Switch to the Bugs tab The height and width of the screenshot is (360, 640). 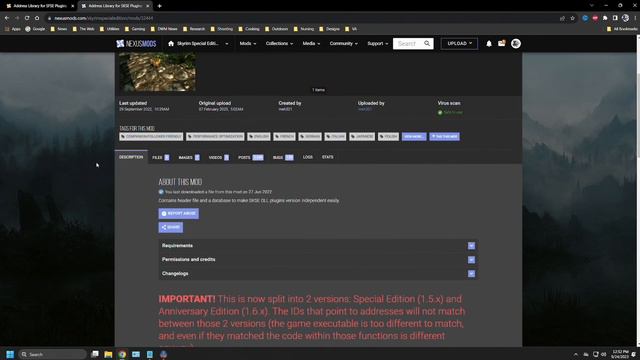(x=283, y=157)
